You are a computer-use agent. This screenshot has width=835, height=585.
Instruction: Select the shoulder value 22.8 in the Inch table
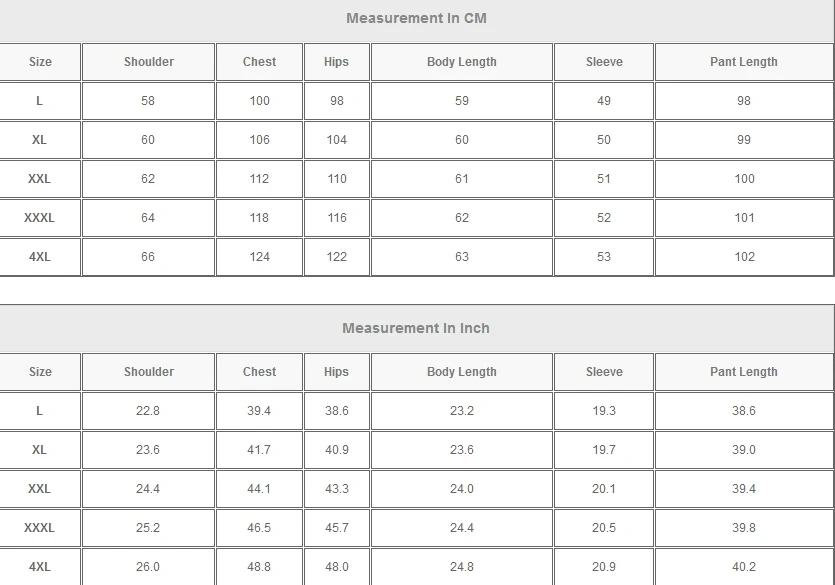pos(148,411)
